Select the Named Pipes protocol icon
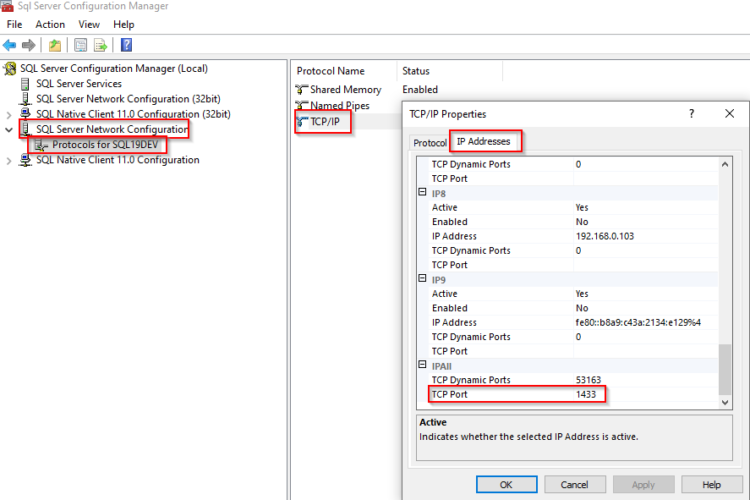Image resolution: width=750 pixels, height=500 pixels. [302, 105]
